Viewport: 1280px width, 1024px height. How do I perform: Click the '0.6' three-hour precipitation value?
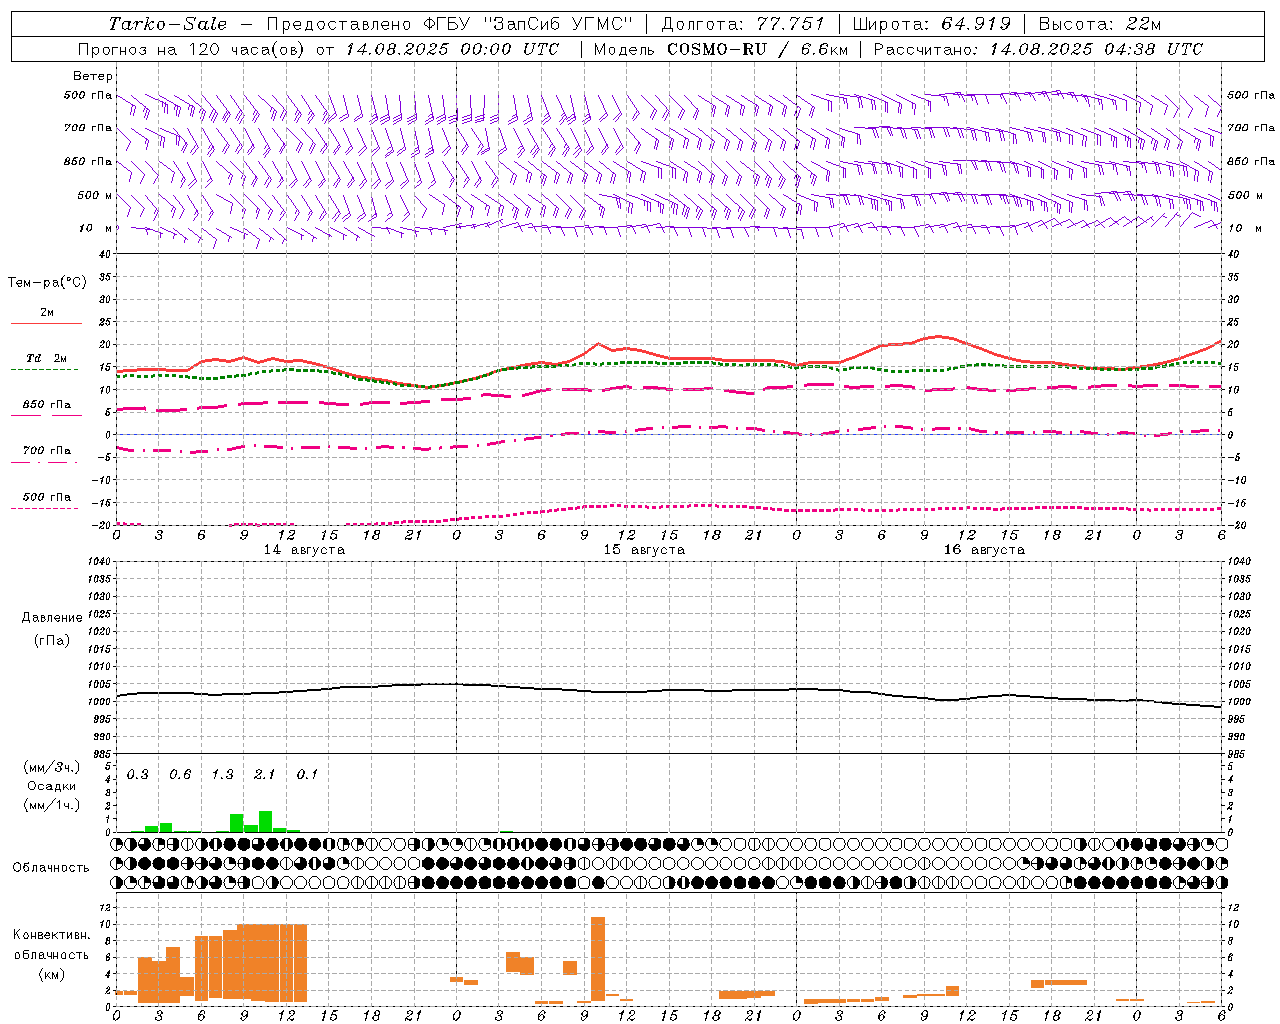(180, 774)
